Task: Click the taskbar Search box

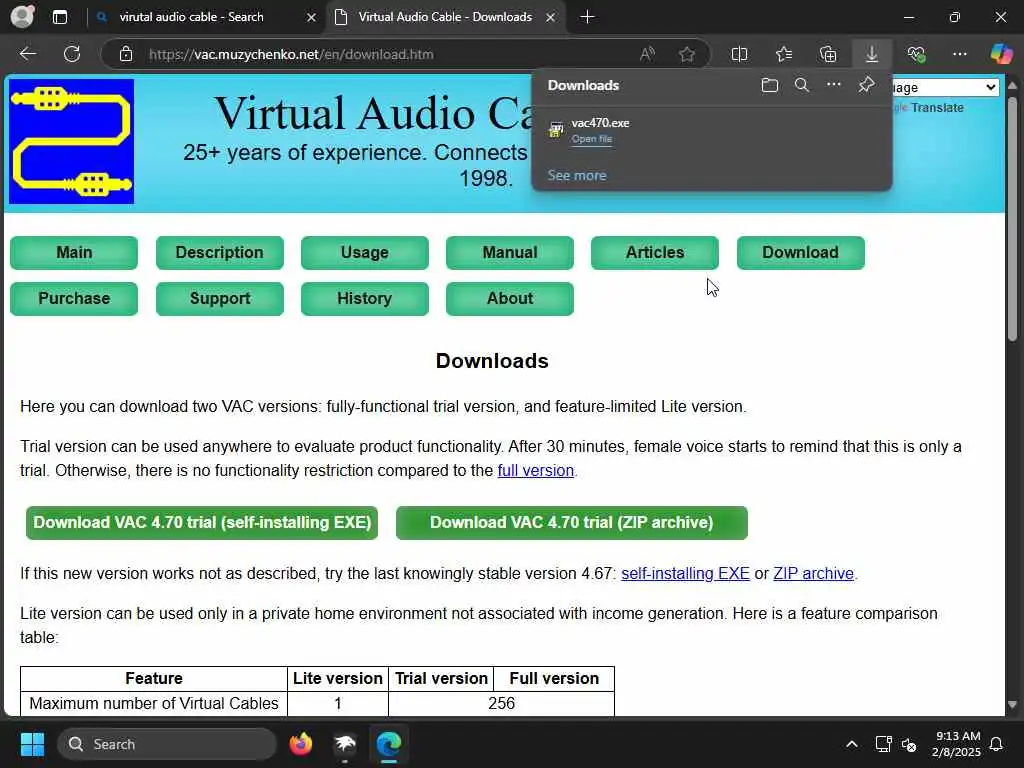Action: pos(167,744)
